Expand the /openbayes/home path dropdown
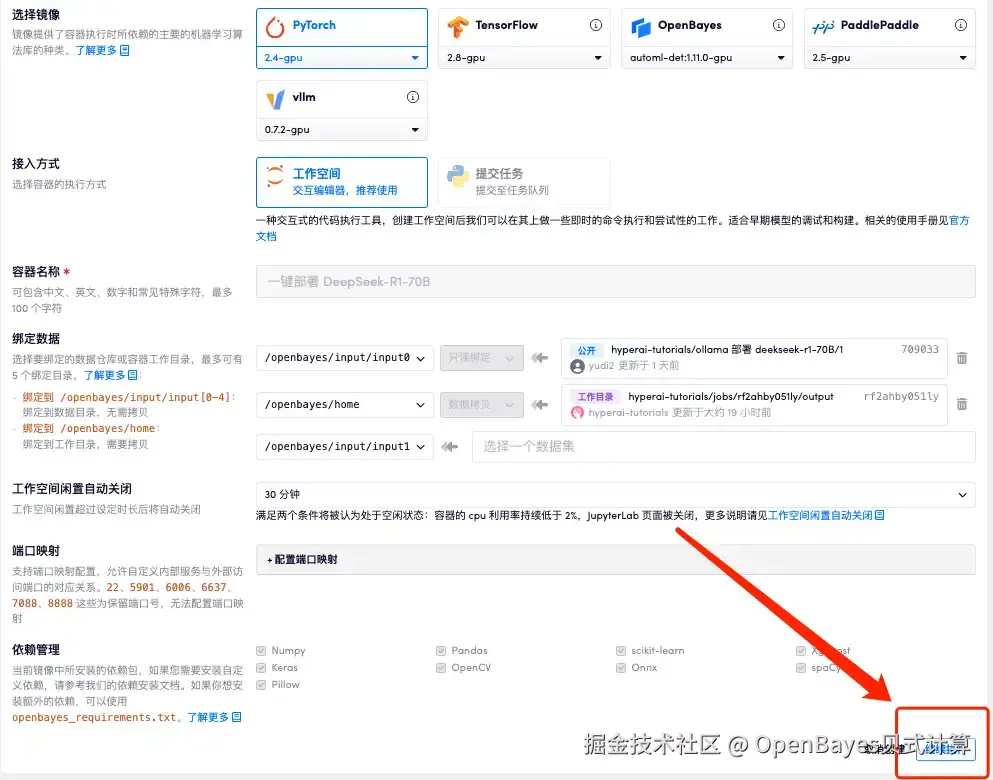This screenshot has width=993, height=780. (345, 405)
